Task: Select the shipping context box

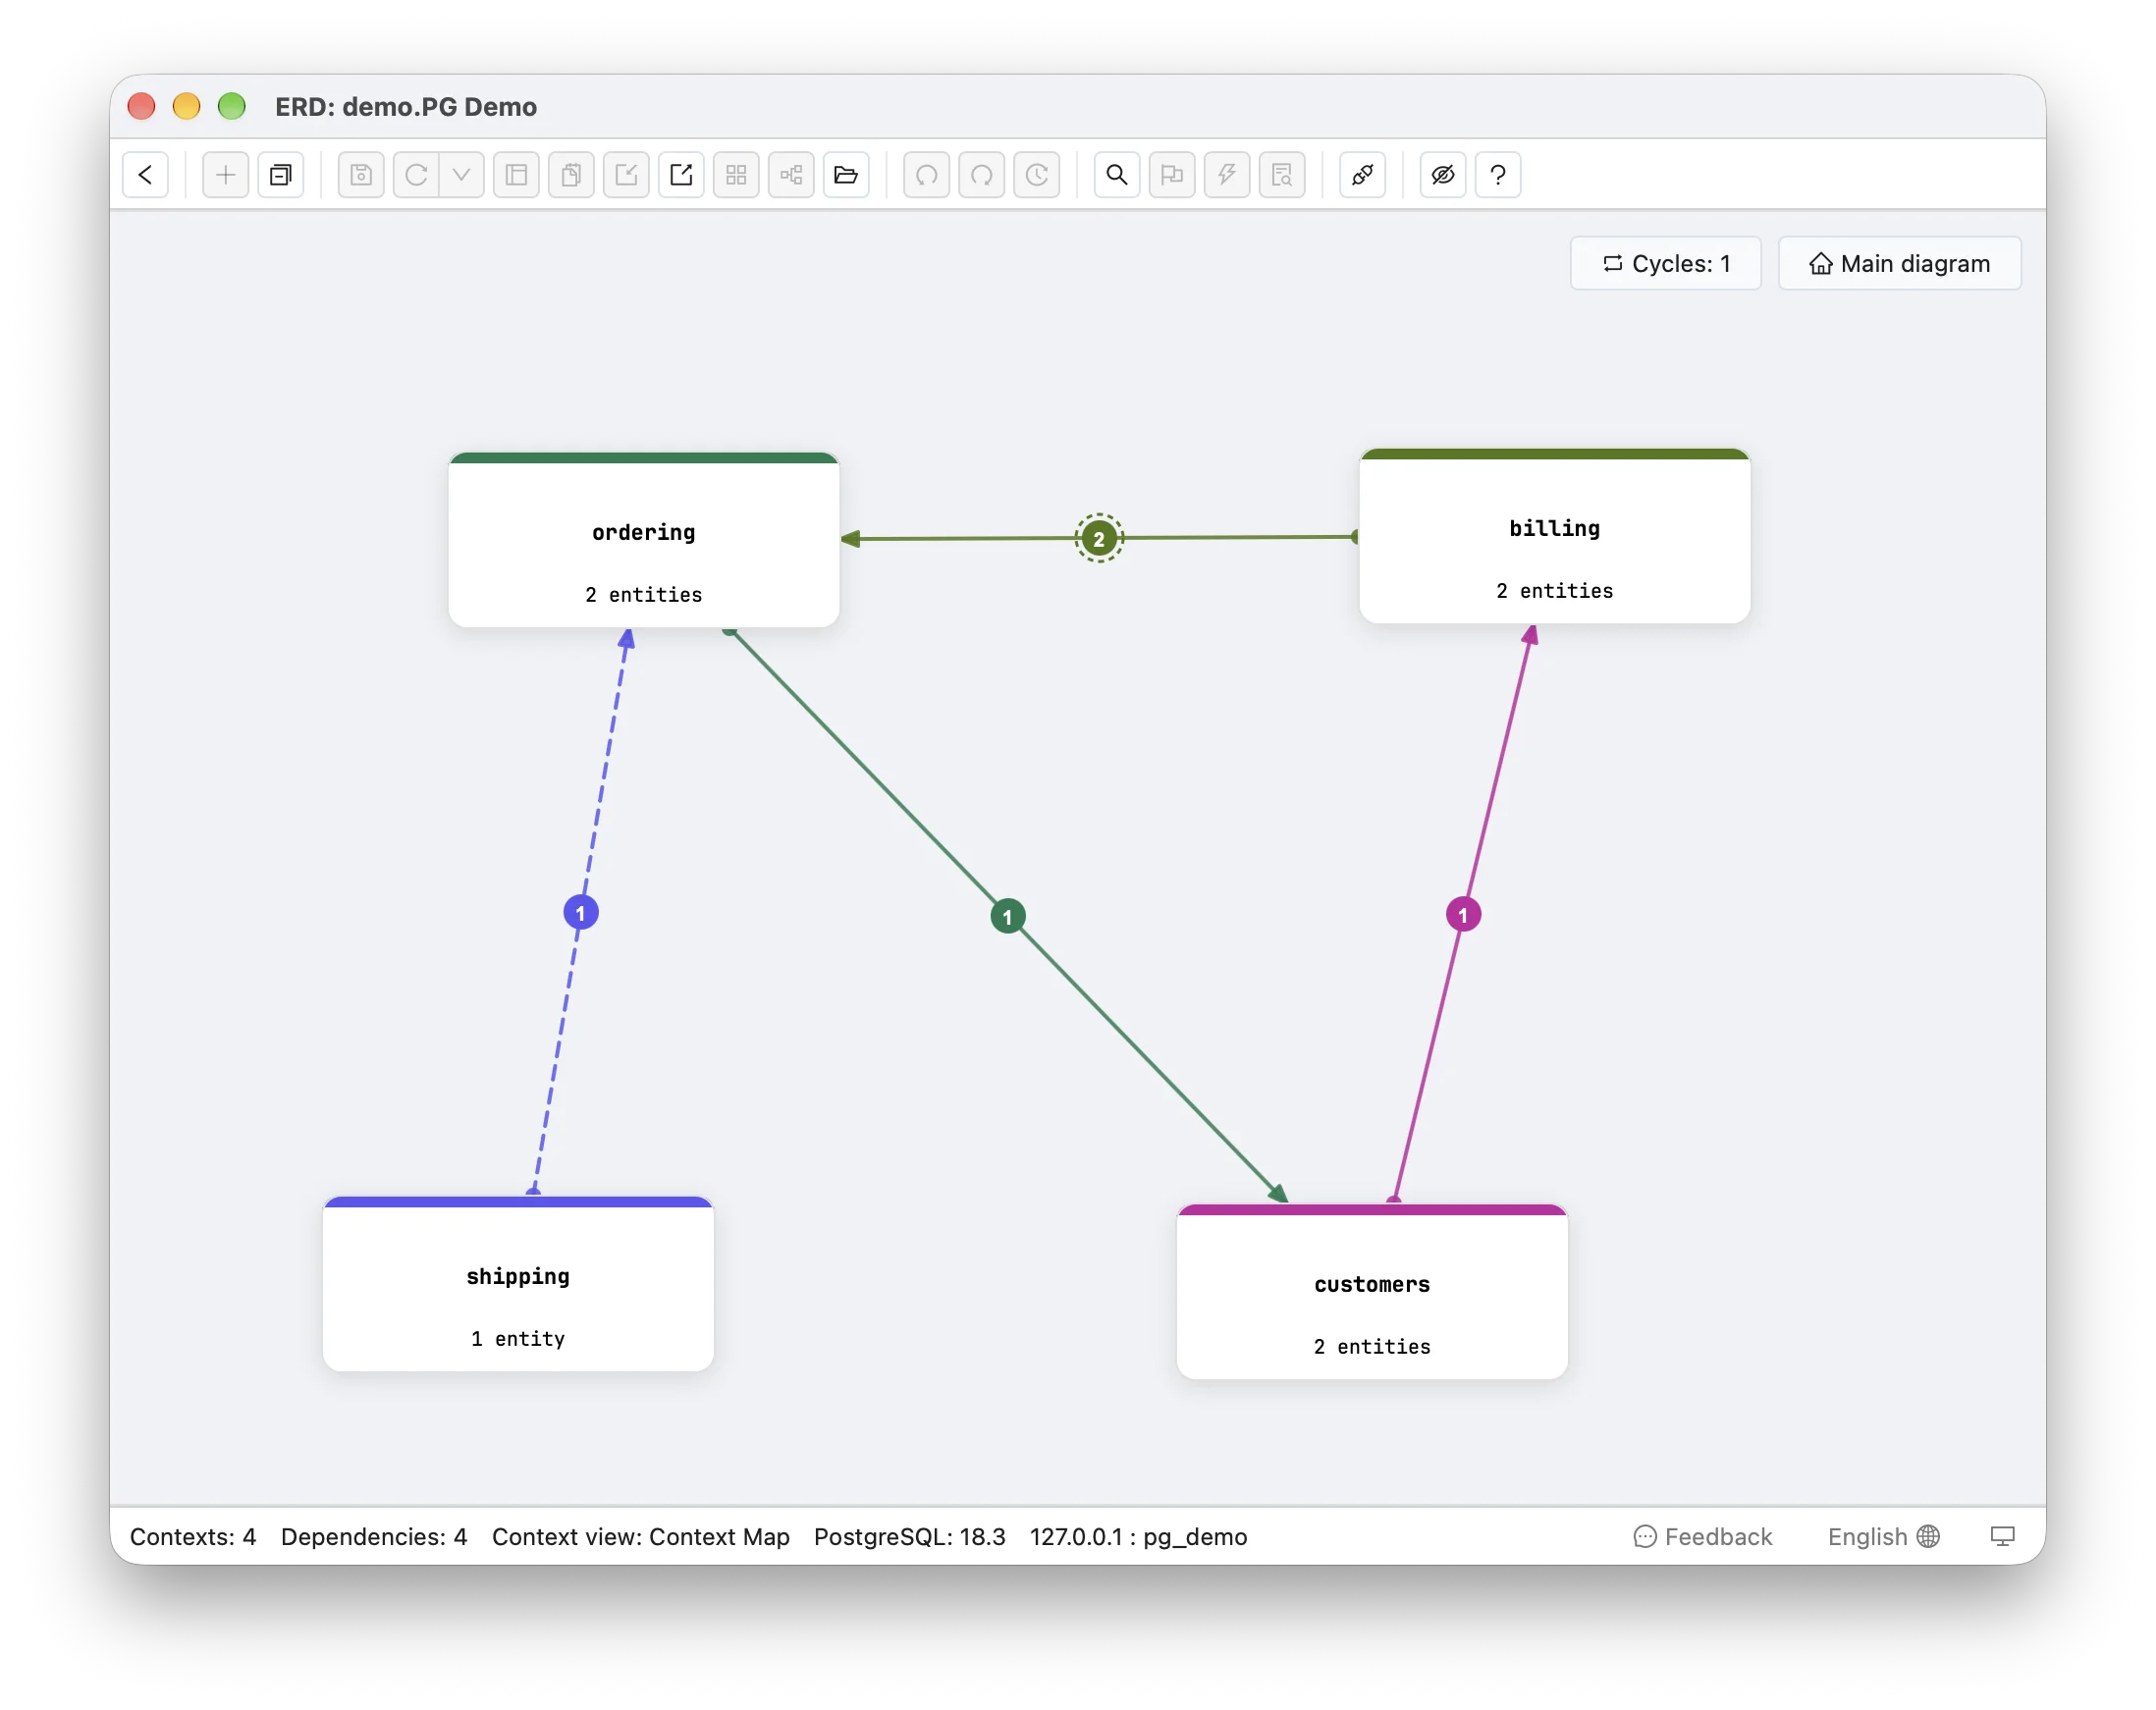Action: pyautogui.click(x=518, y=1283)
